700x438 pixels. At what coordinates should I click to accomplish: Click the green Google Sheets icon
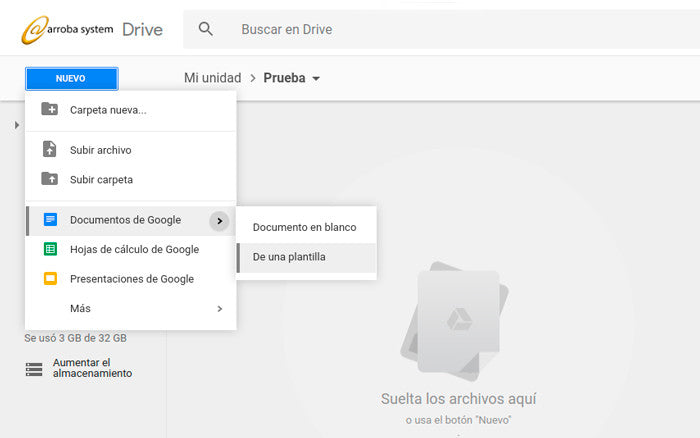pos(50,249)
